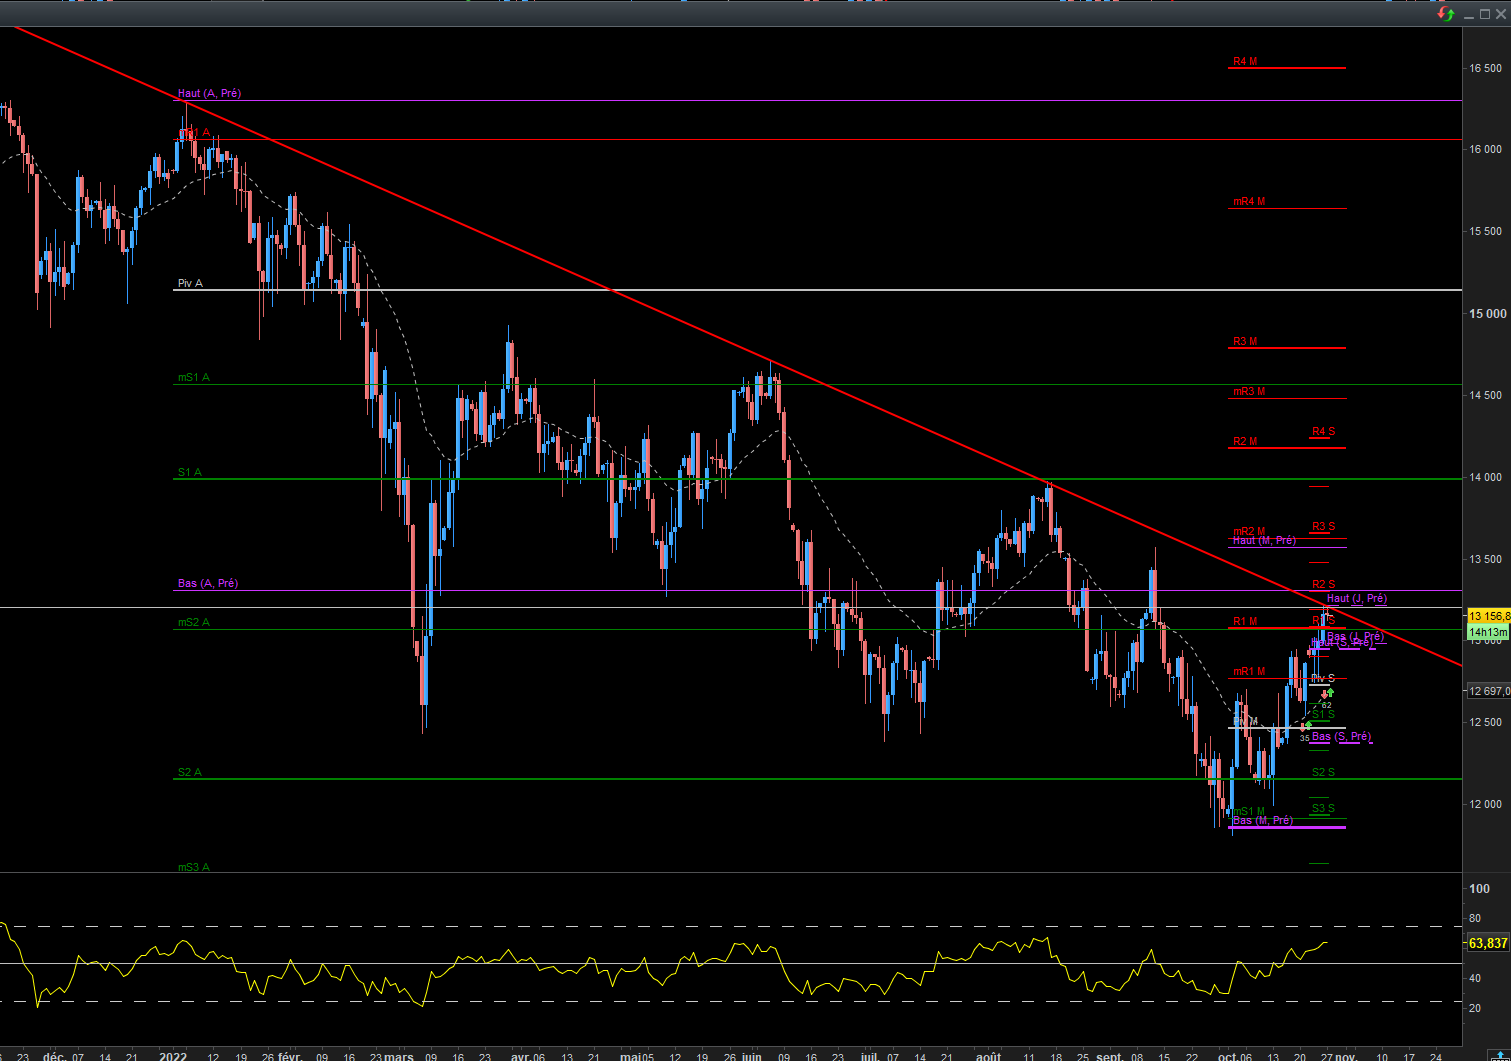
Task: Click the 'R1 M' resistance label
Action: [x=1245, y=621]
